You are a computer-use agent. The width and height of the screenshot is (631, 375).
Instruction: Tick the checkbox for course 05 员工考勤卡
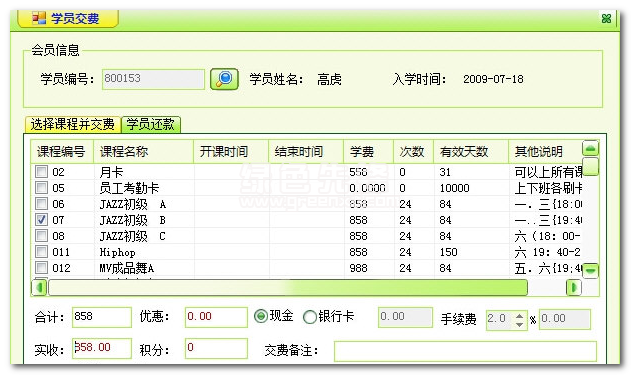click(x=41, y=188)
